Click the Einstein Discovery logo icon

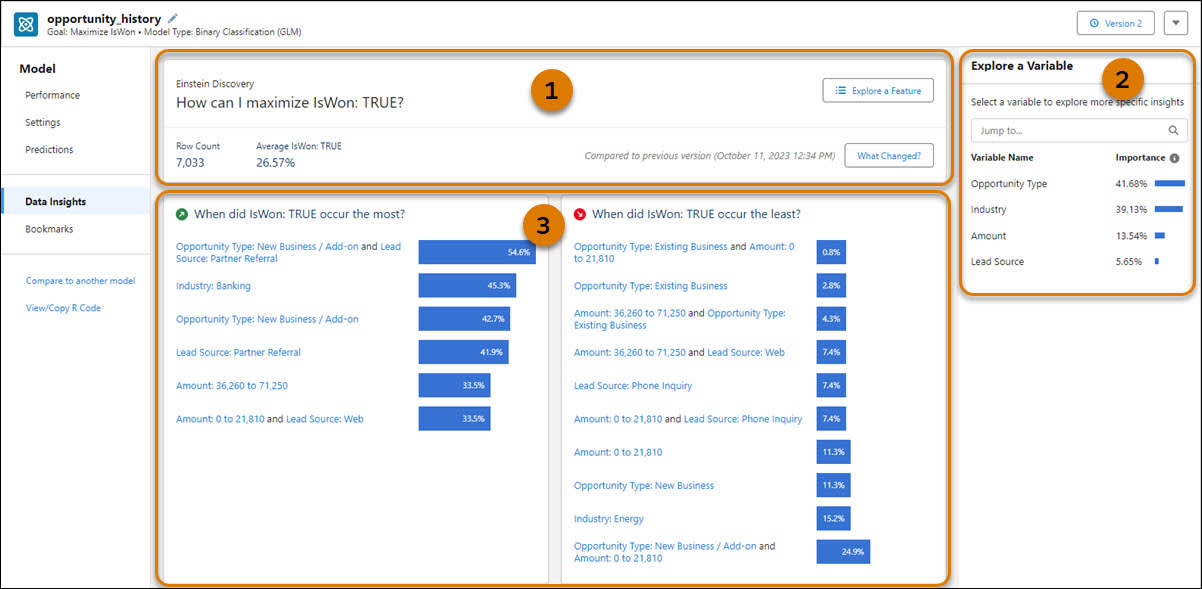[25, 23]
